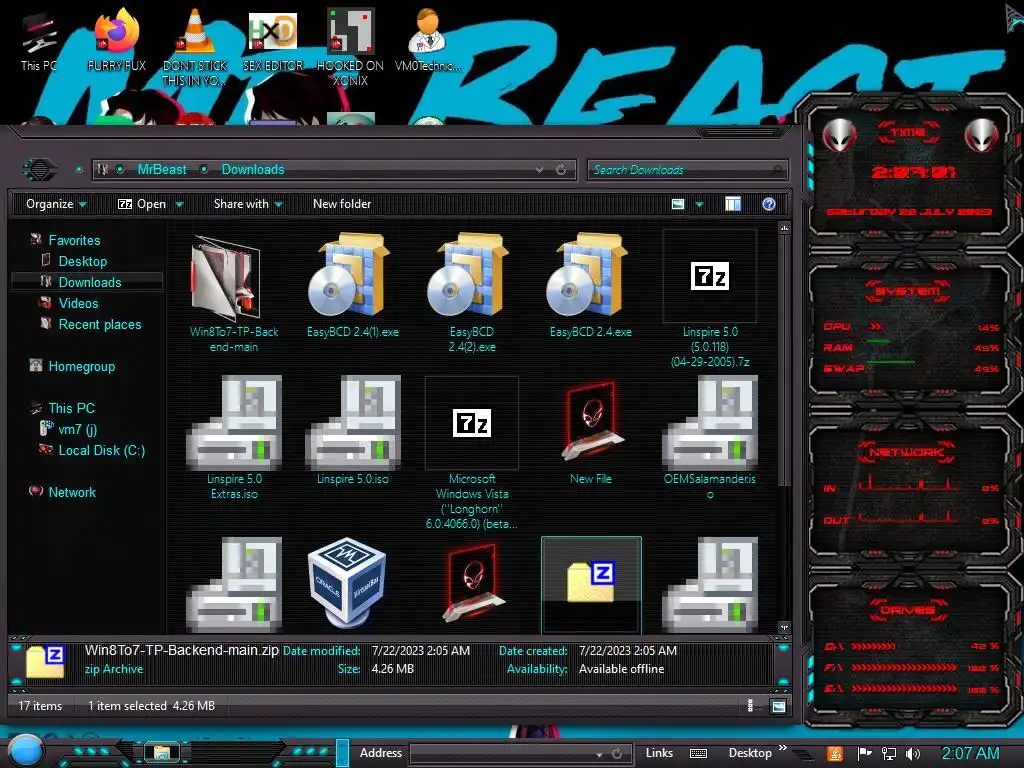Select Desktop under Favorites
Image resolution: width=1024 pixels, height=768 pixels.
[x=83, y=261]
